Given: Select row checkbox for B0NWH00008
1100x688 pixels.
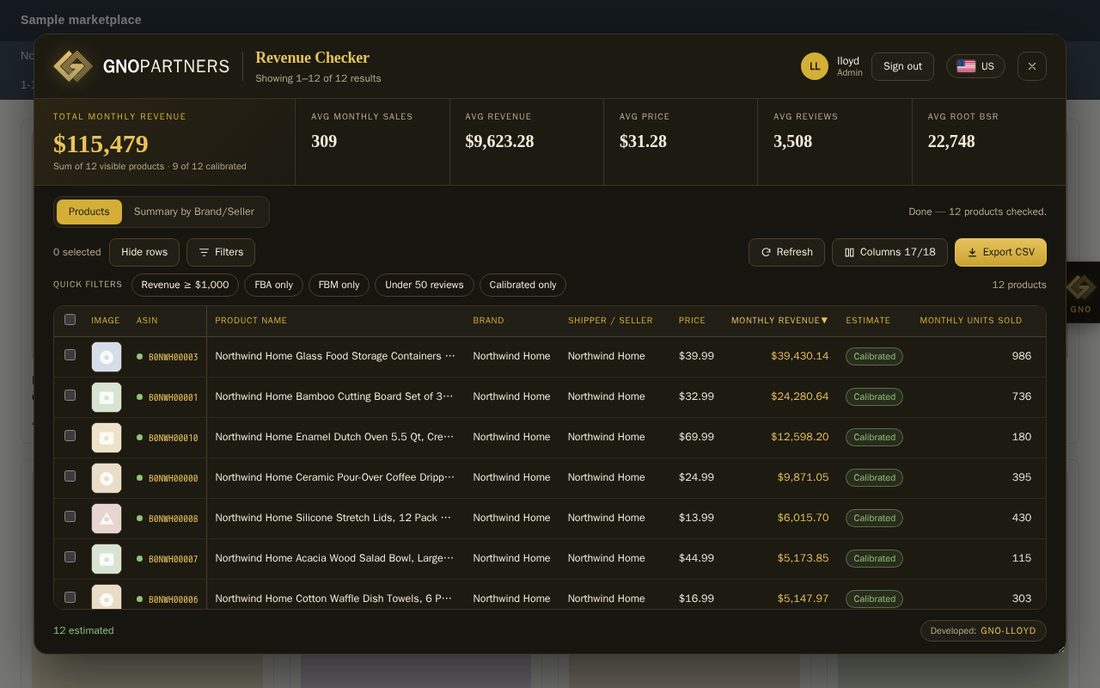Looking at the screenshot, I should [x=70, y=517].
